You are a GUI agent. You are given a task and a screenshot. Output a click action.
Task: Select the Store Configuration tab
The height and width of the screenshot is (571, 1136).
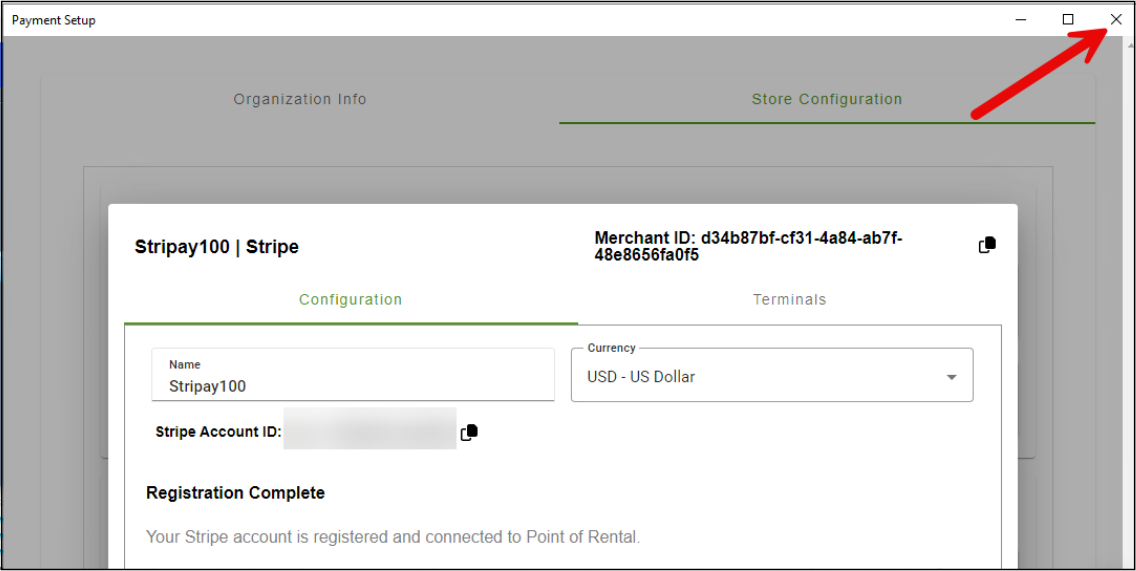827,99
